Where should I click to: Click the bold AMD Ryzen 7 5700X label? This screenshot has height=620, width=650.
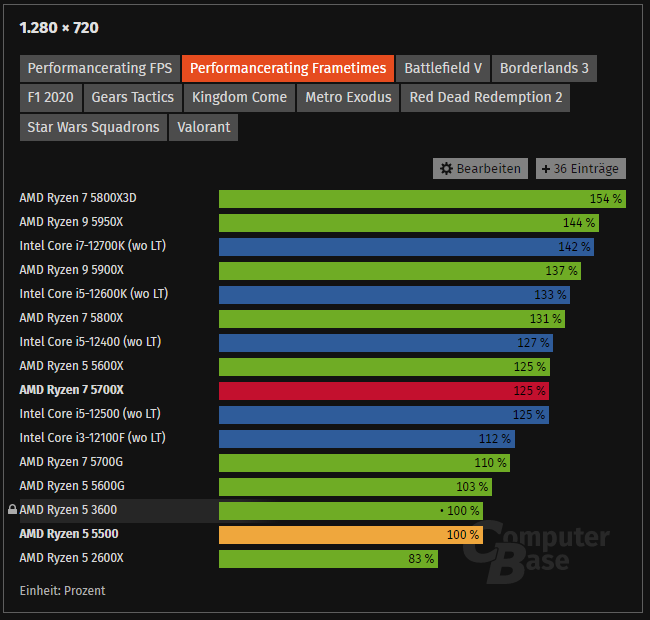[72, 390]
